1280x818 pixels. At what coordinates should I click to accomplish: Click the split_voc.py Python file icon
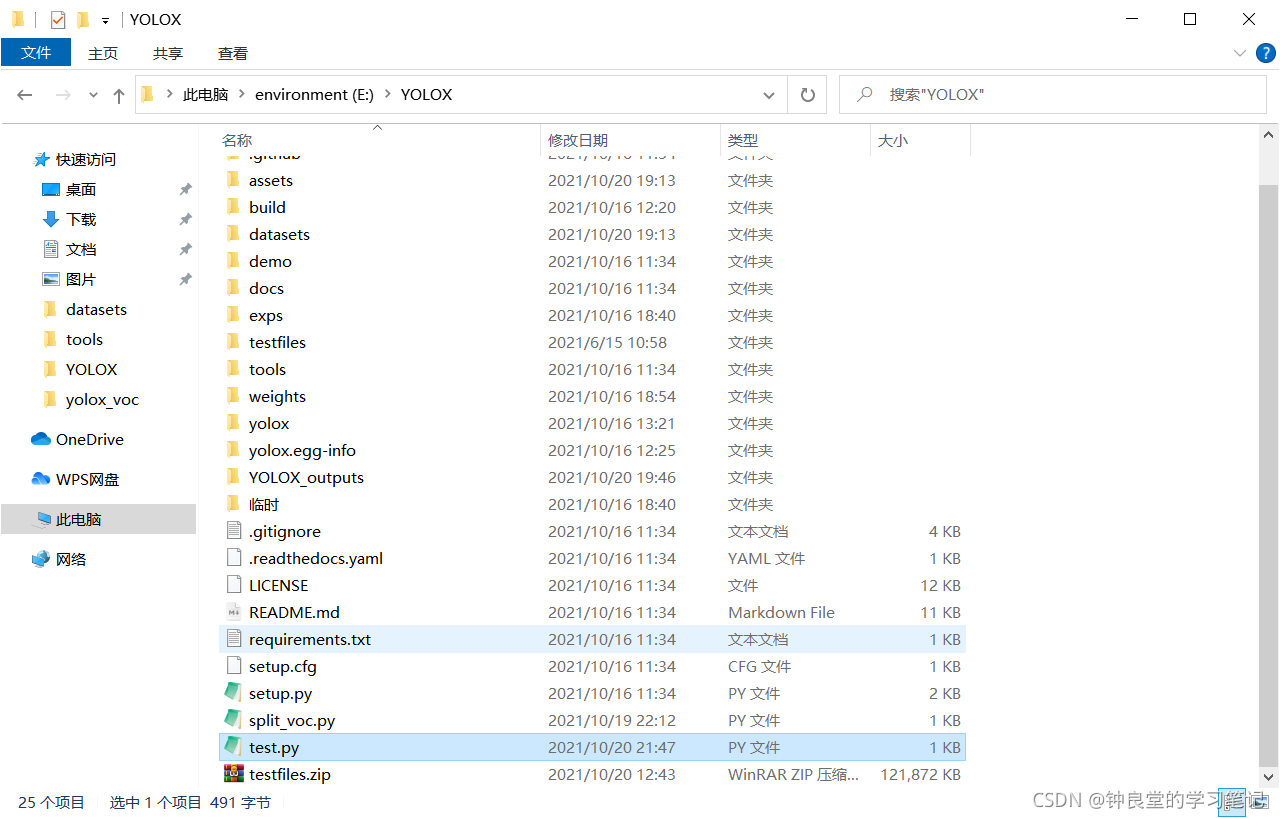pyautogui.click(x=233, y=720)
